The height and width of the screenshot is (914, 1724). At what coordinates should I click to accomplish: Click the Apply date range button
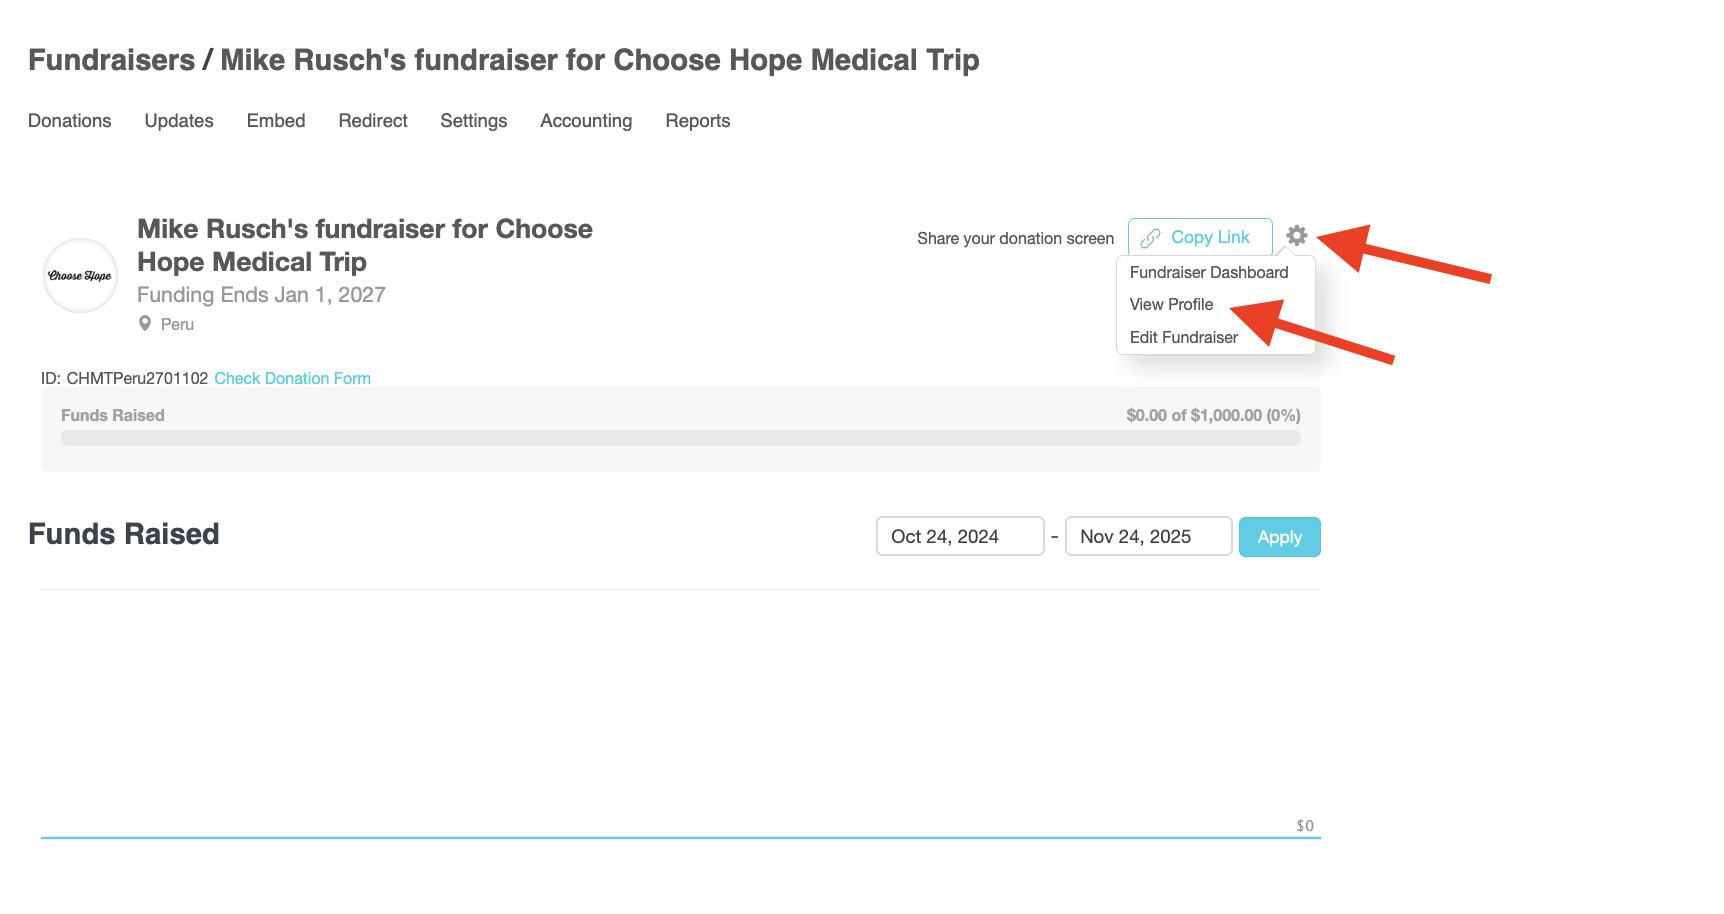pos(1279,537)
